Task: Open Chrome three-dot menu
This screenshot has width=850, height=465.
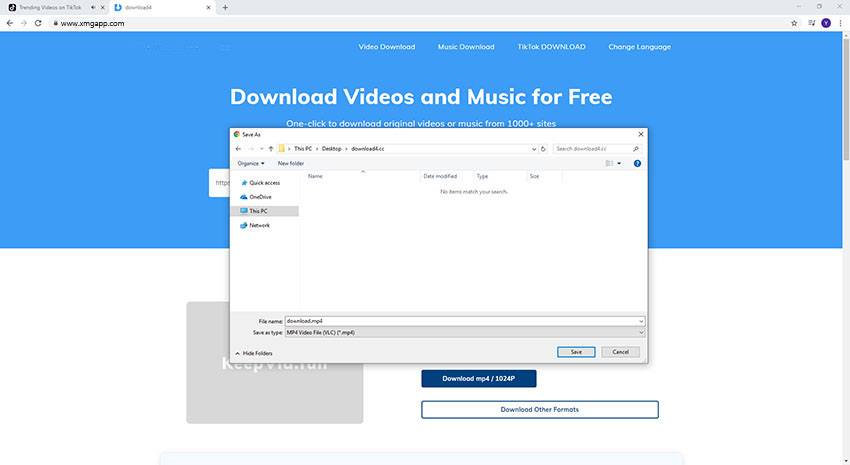Action: (x=841, y=23)
